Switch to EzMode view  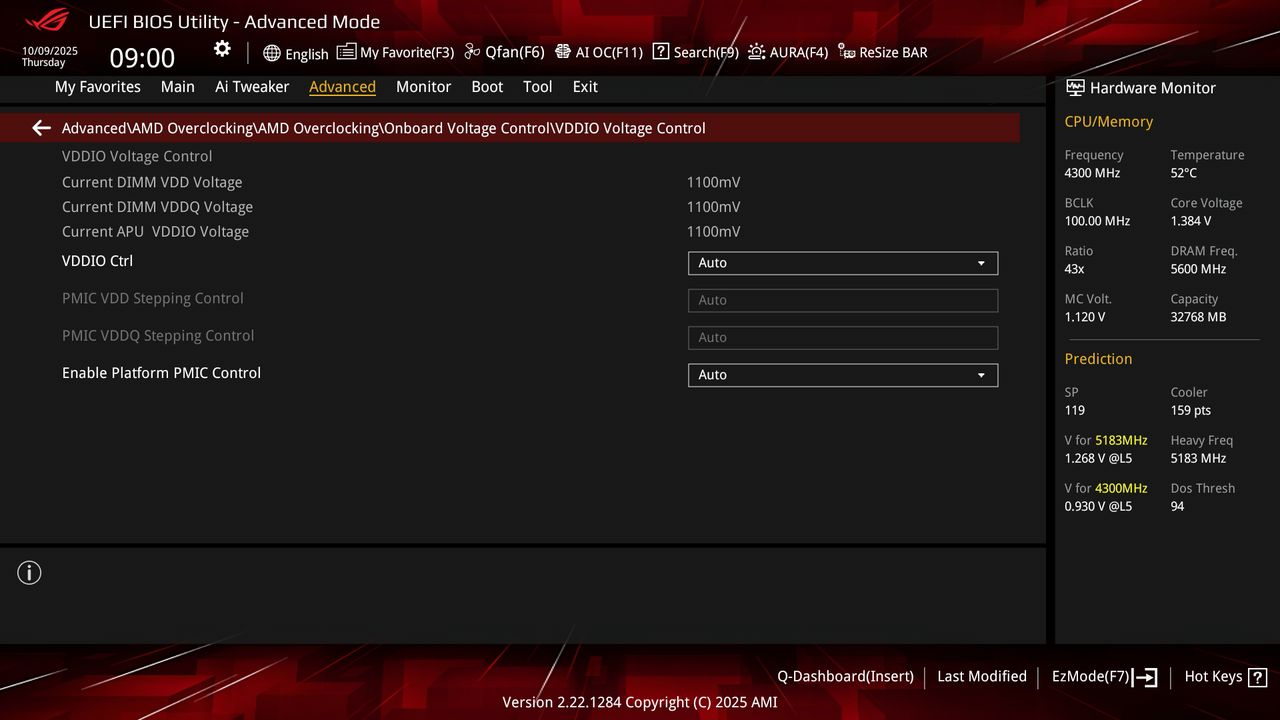coord(1093,676)
